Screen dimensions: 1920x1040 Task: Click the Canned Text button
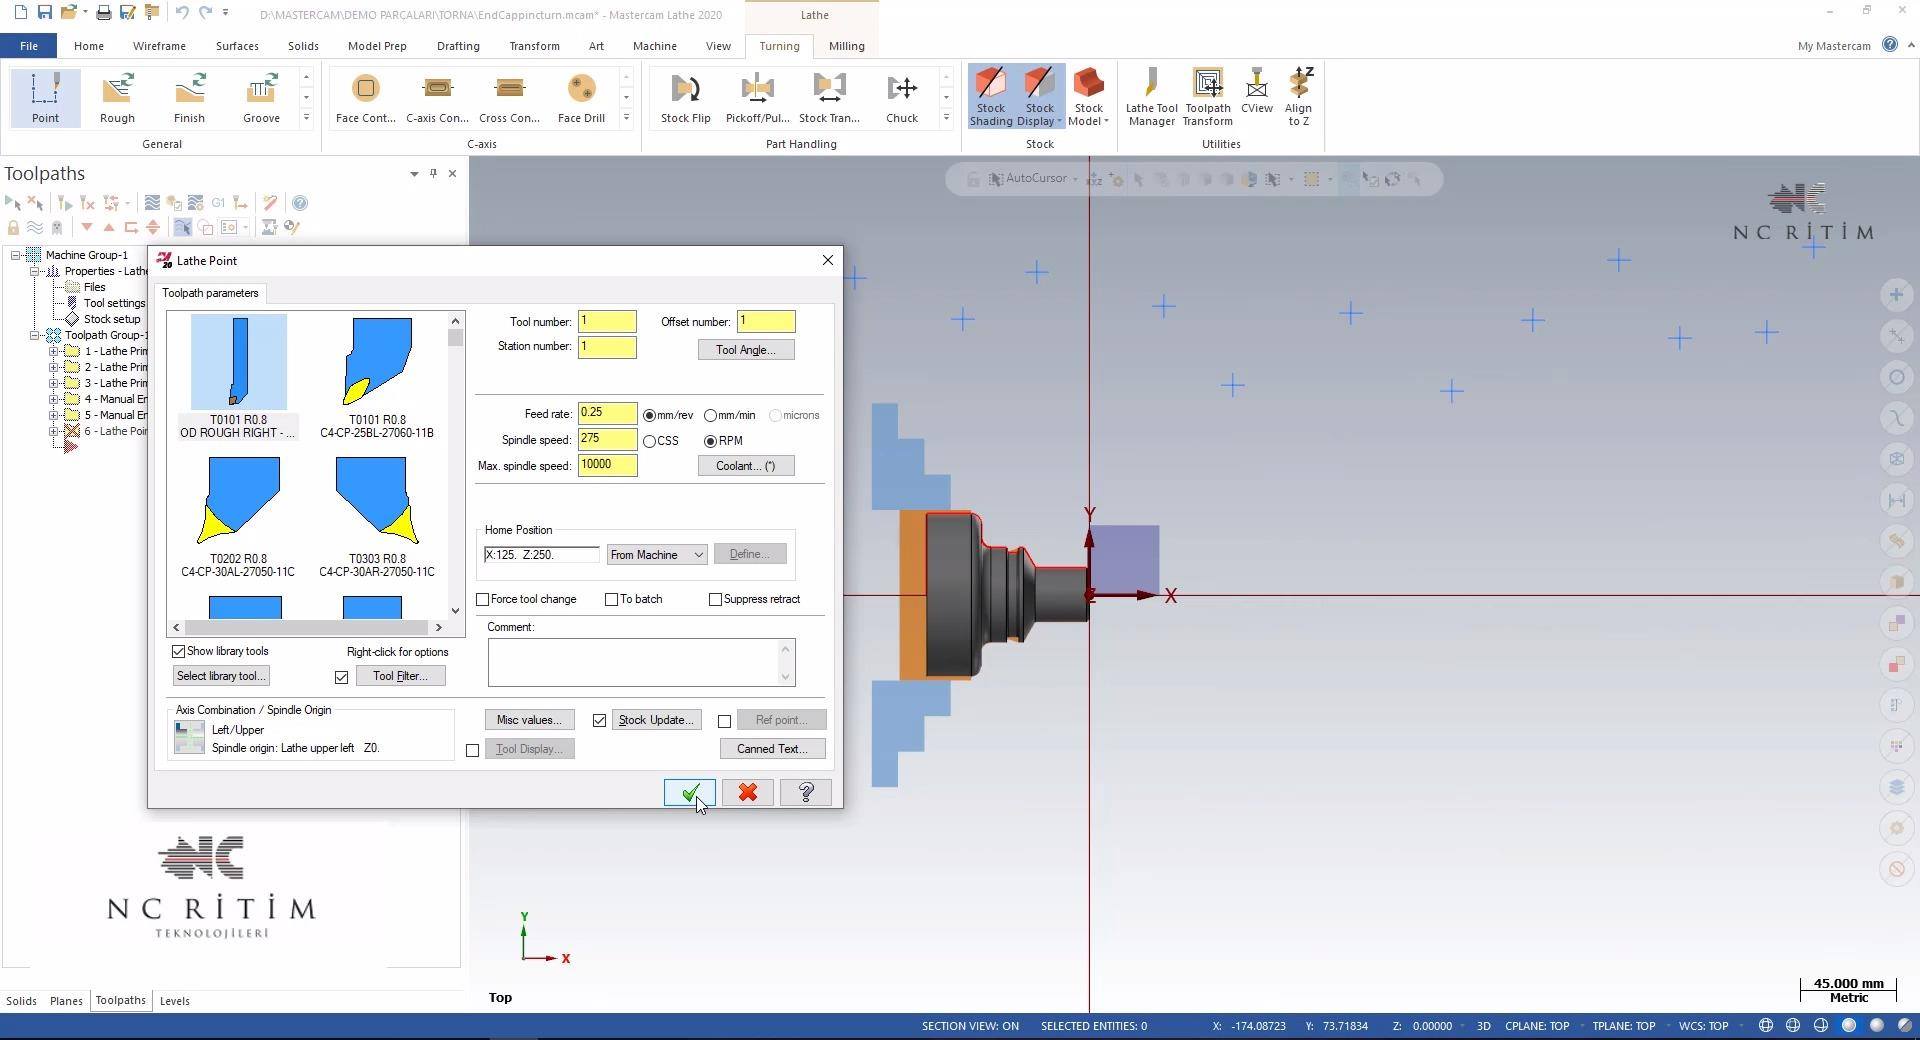[x=772, y=750]
